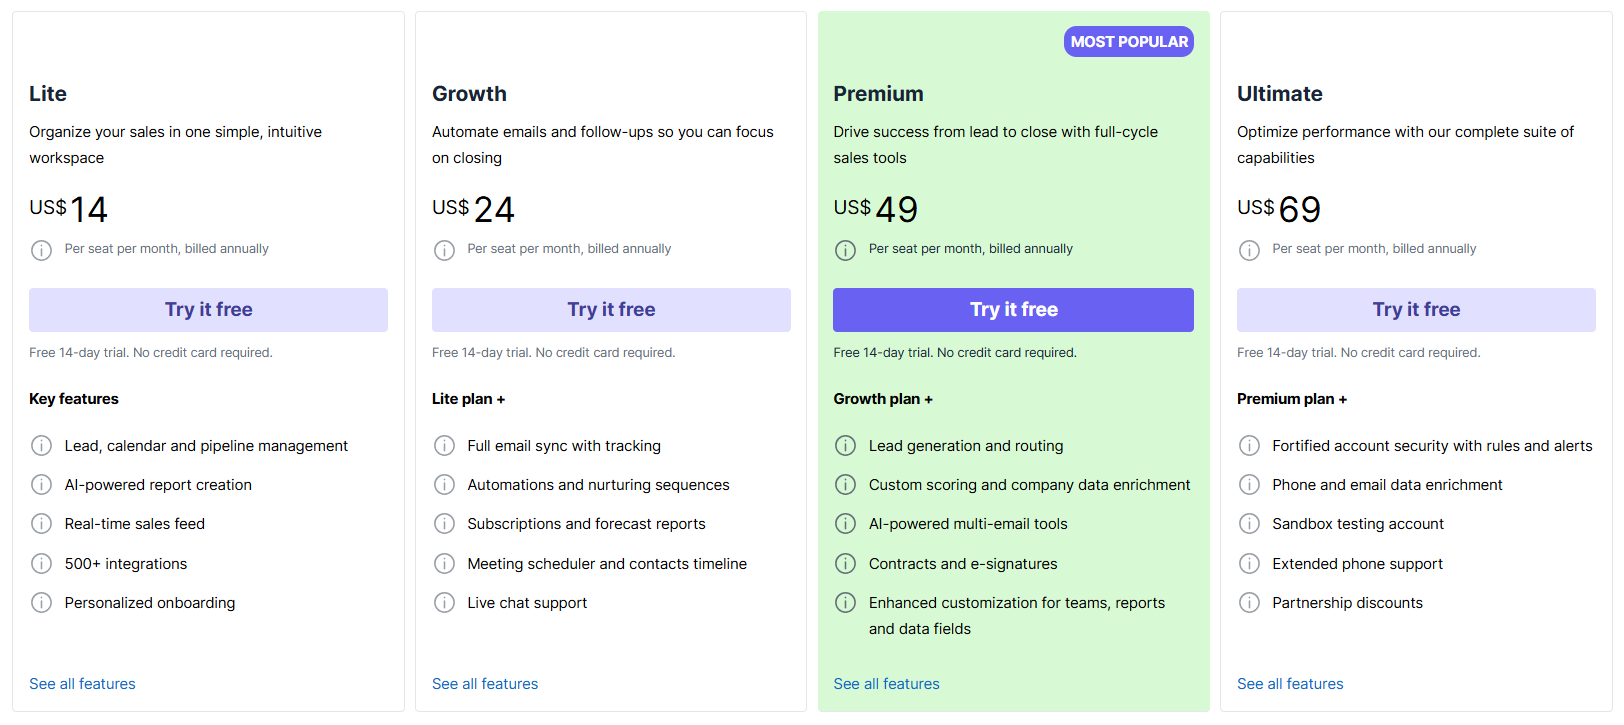This screenshot has height=725, width=1624.
Task: Click info icon beside AI-powered report creation
Action: (41, 485)
